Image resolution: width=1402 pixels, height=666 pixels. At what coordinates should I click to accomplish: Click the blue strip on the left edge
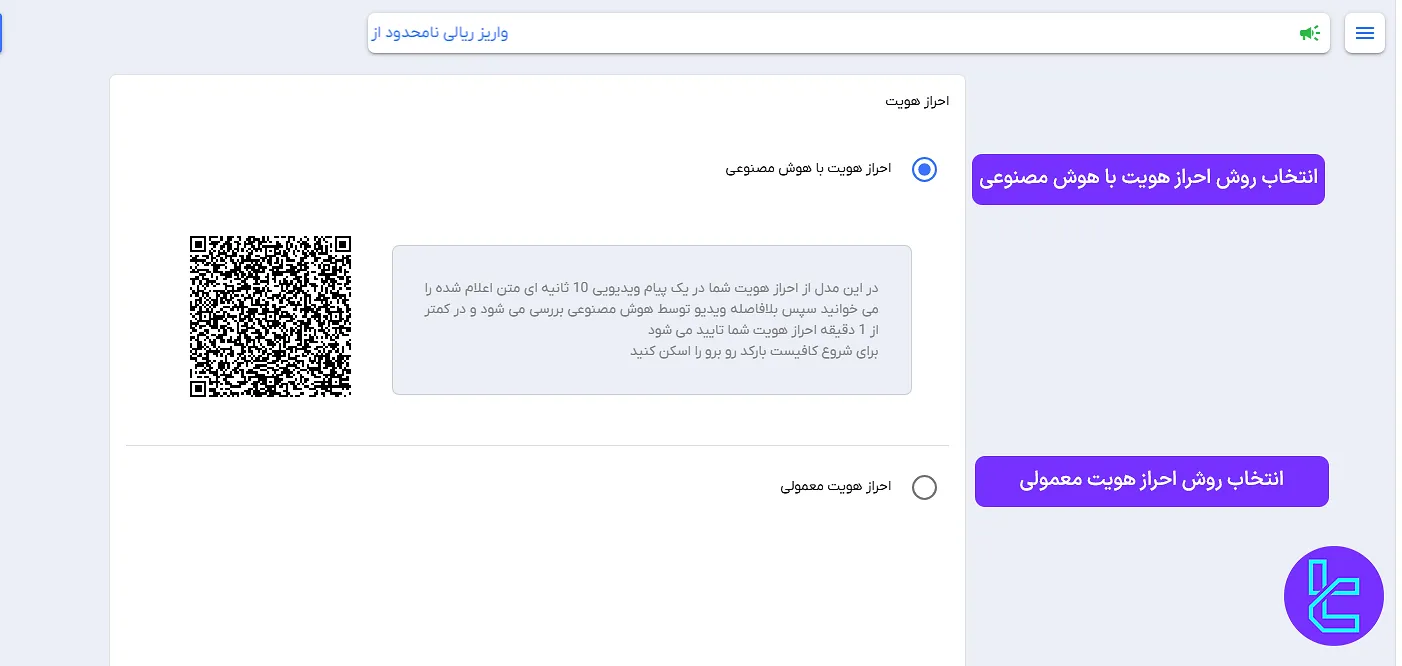3,33
